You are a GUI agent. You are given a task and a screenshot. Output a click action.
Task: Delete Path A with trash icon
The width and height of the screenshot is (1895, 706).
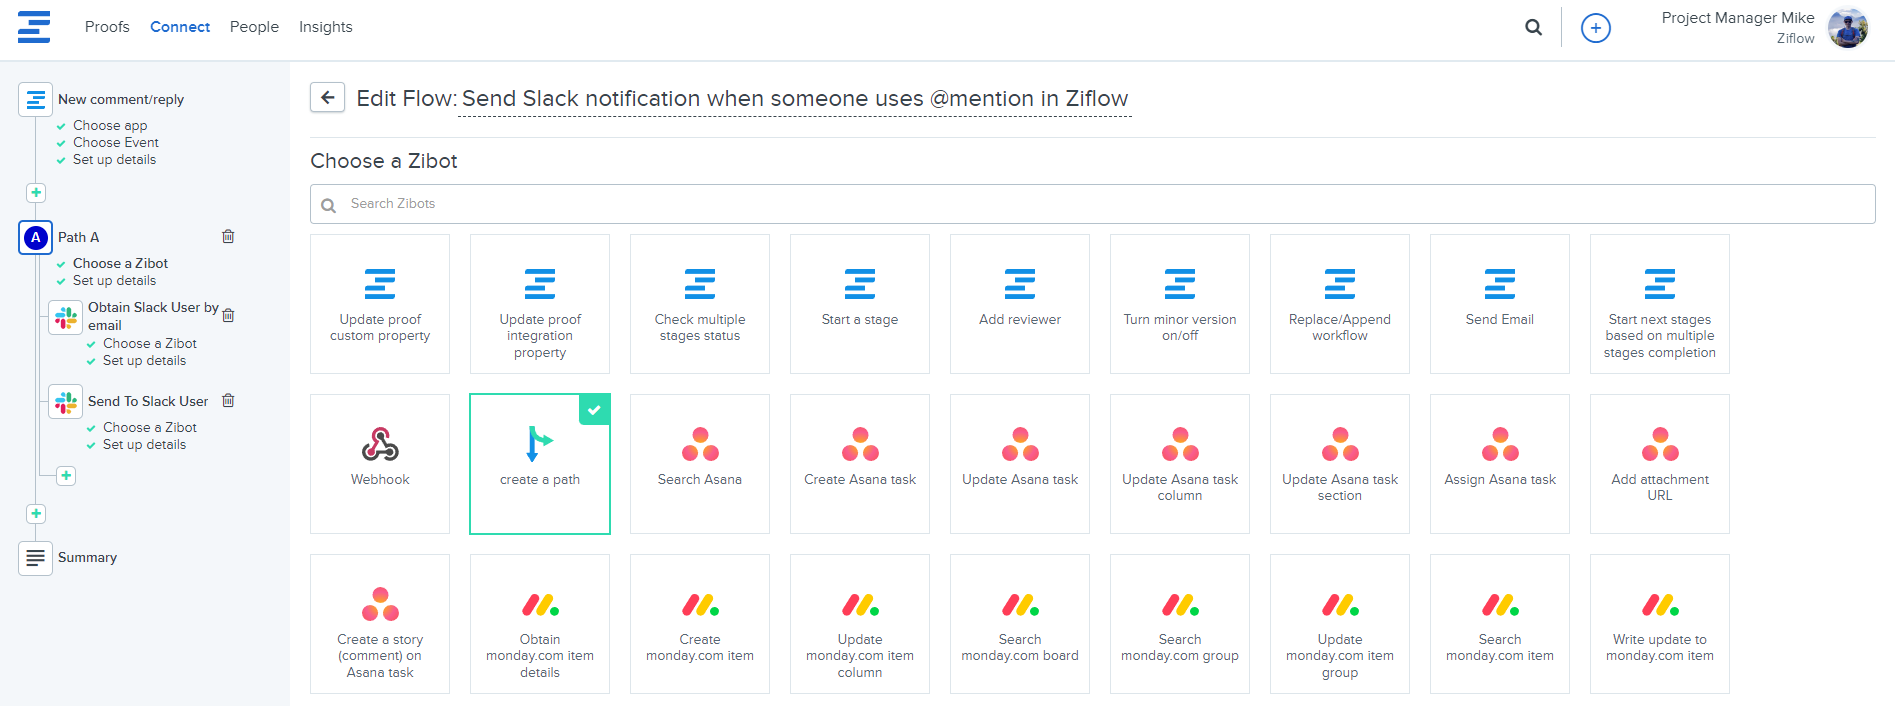(x=228, y=237)
